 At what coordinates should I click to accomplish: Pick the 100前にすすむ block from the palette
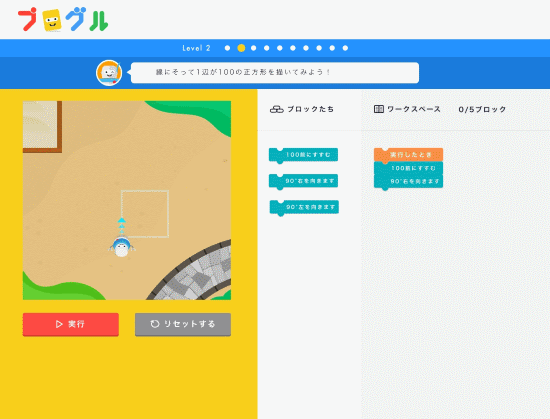pyautogui.click(x=303, y=155)
